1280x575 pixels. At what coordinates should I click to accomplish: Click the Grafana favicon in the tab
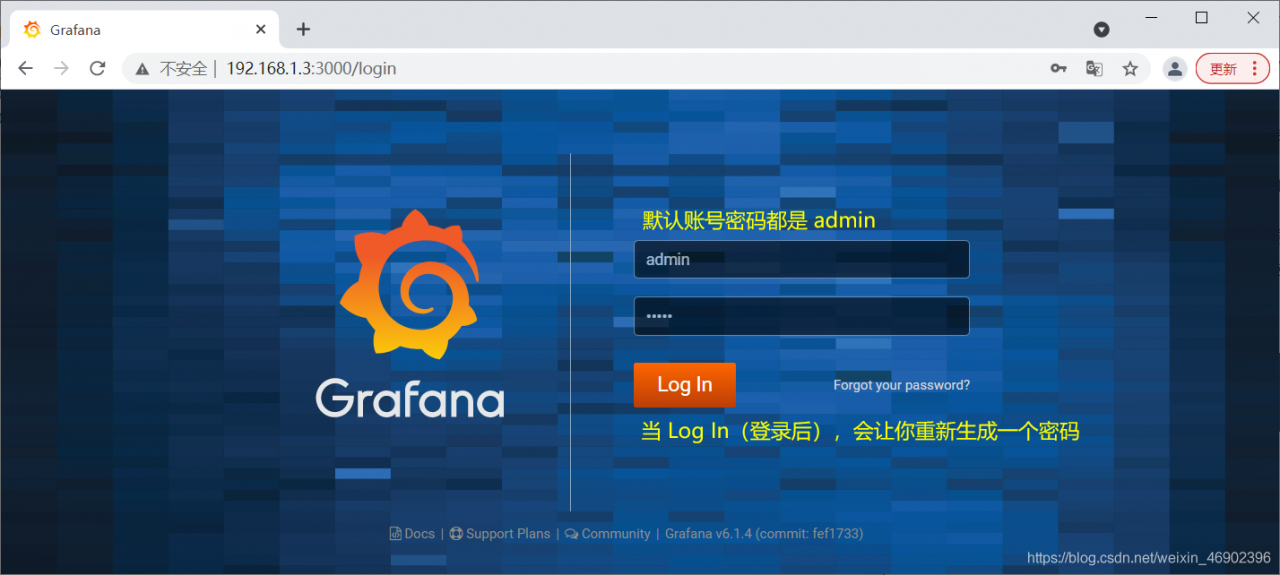point(32,29)
